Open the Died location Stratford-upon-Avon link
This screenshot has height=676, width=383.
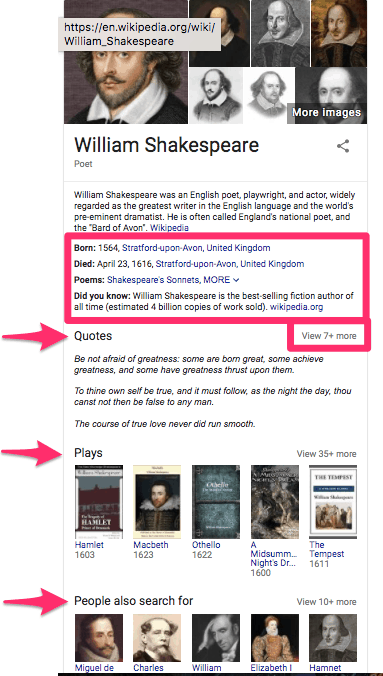[x=230, y=264]
